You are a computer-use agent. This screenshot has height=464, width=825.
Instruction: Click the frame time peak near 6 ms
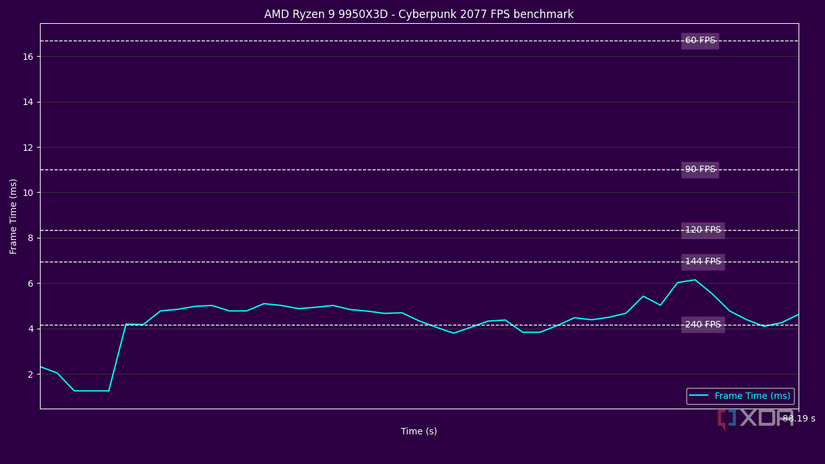pos(695,280)
